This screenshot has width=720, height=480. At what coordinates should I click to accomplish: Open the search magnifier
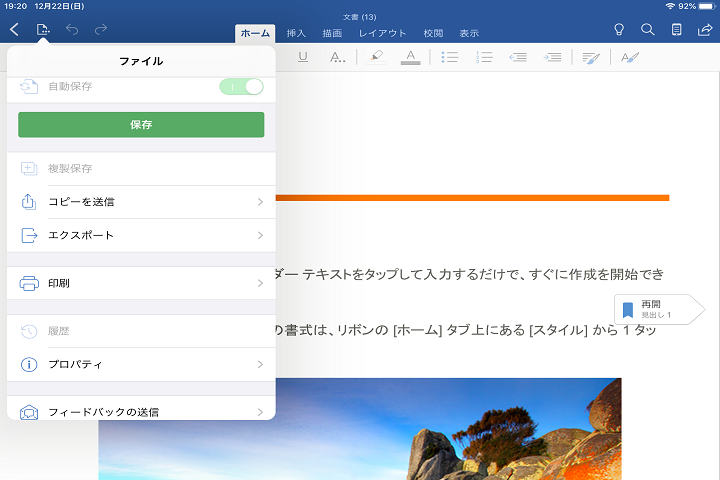pyautogui.click(x=647, y=29)
